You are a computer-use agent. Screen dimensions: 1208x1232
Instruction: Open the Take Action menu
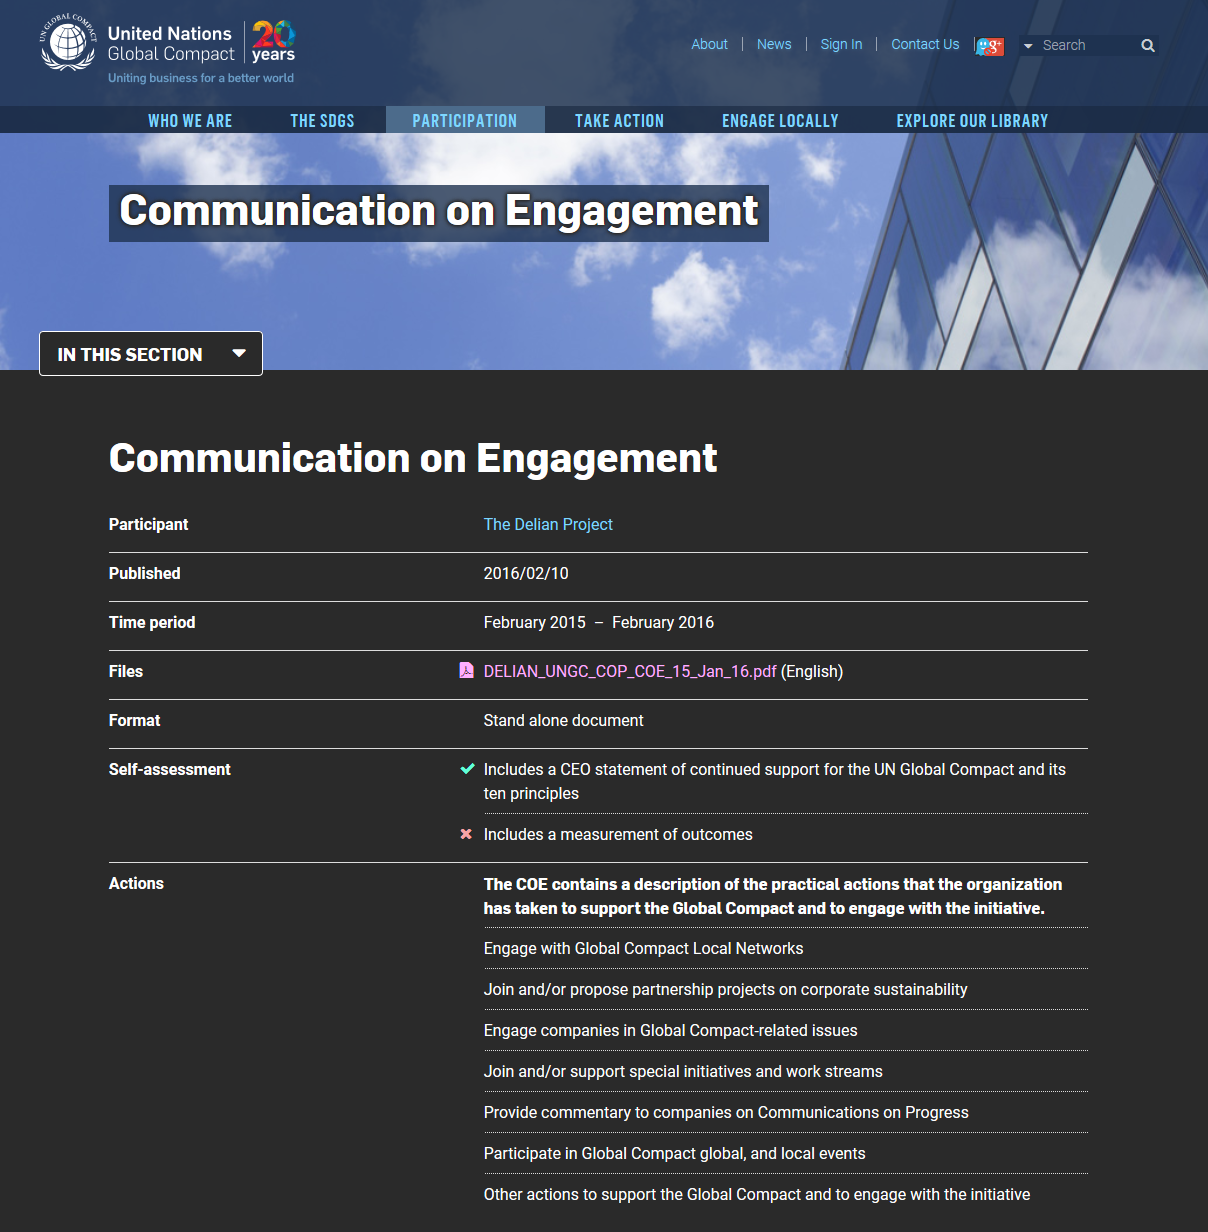click(x=619, y=120)
